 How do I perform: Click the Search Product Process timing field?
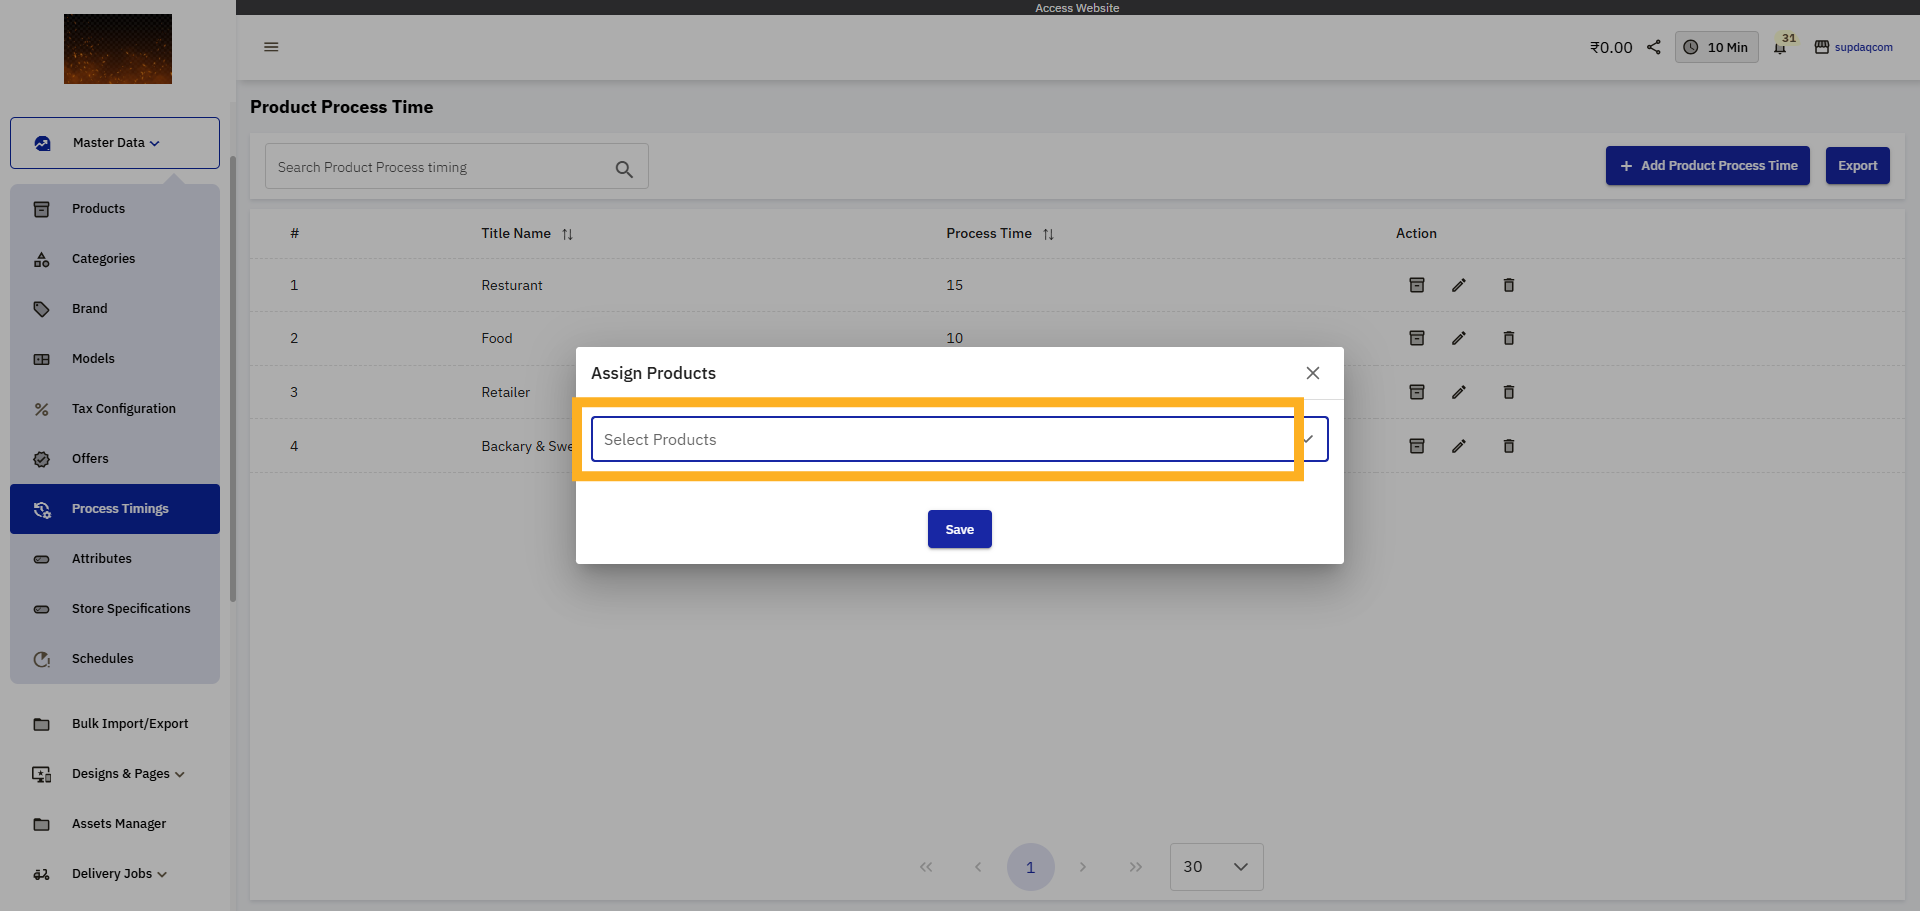coord(440,166)
